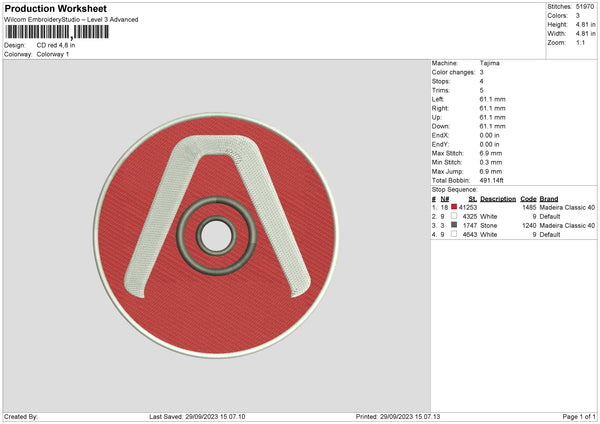
Task: Click the Zoom value 1:1
Action: (580, 42)
